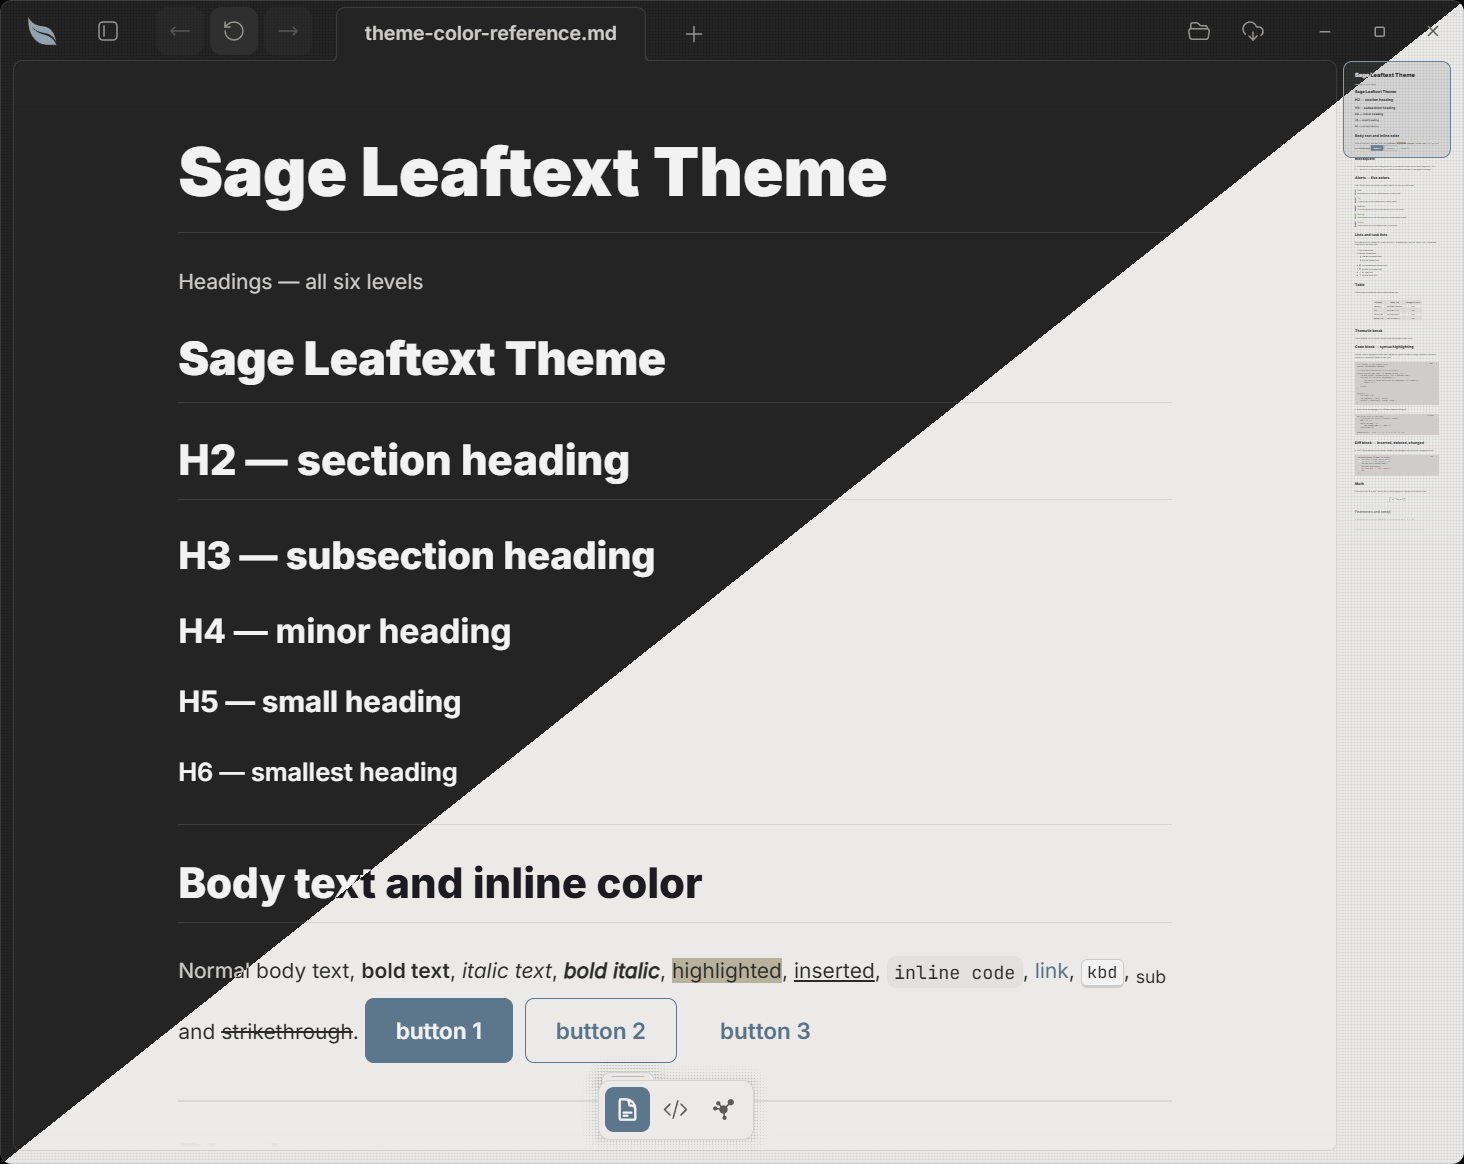Image resolution: width=1464 pixels, height=1164 pixels.
Task: Click the cloud download icon
Action: coord(1253,32)
